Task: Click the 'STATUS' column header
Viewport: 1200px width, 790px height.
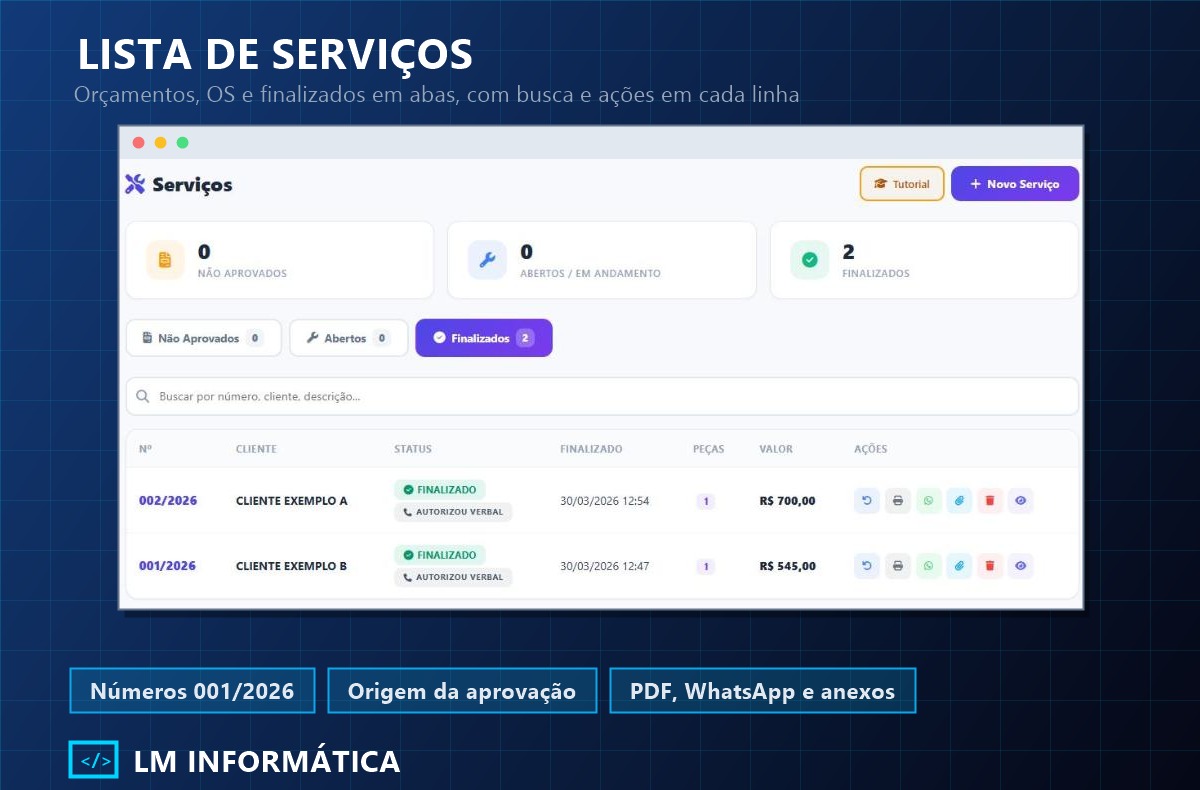Action: click(x=413, y=449)
